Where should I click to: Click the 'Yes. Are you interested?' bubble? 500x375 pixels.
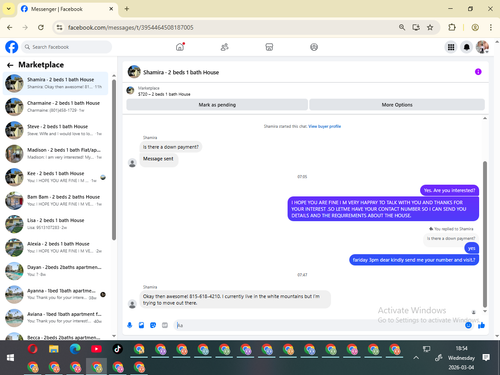point(449,190)
